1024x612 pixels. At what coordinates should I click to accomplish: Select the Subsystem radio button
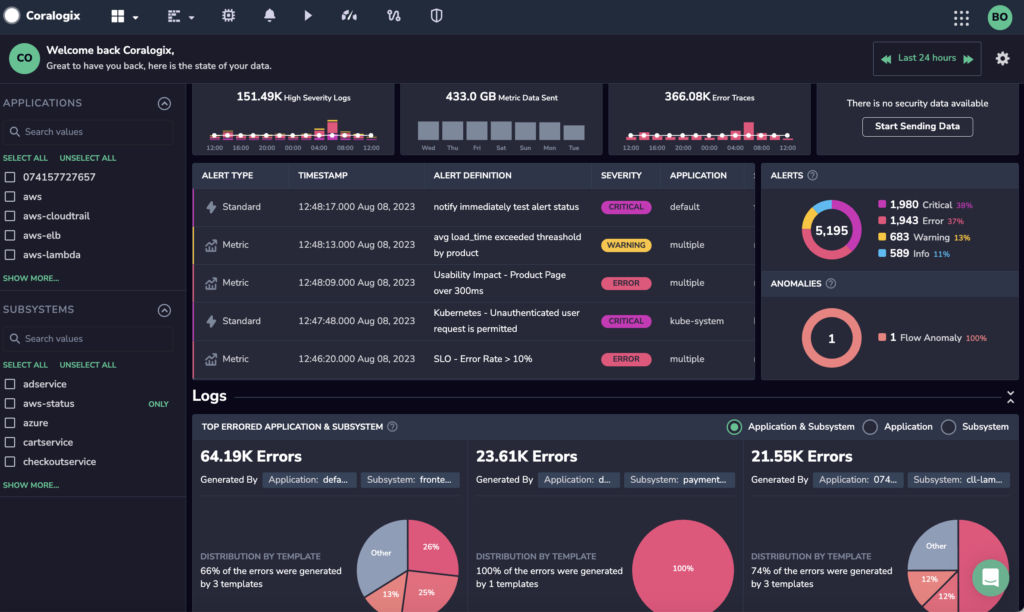(948, 427)
